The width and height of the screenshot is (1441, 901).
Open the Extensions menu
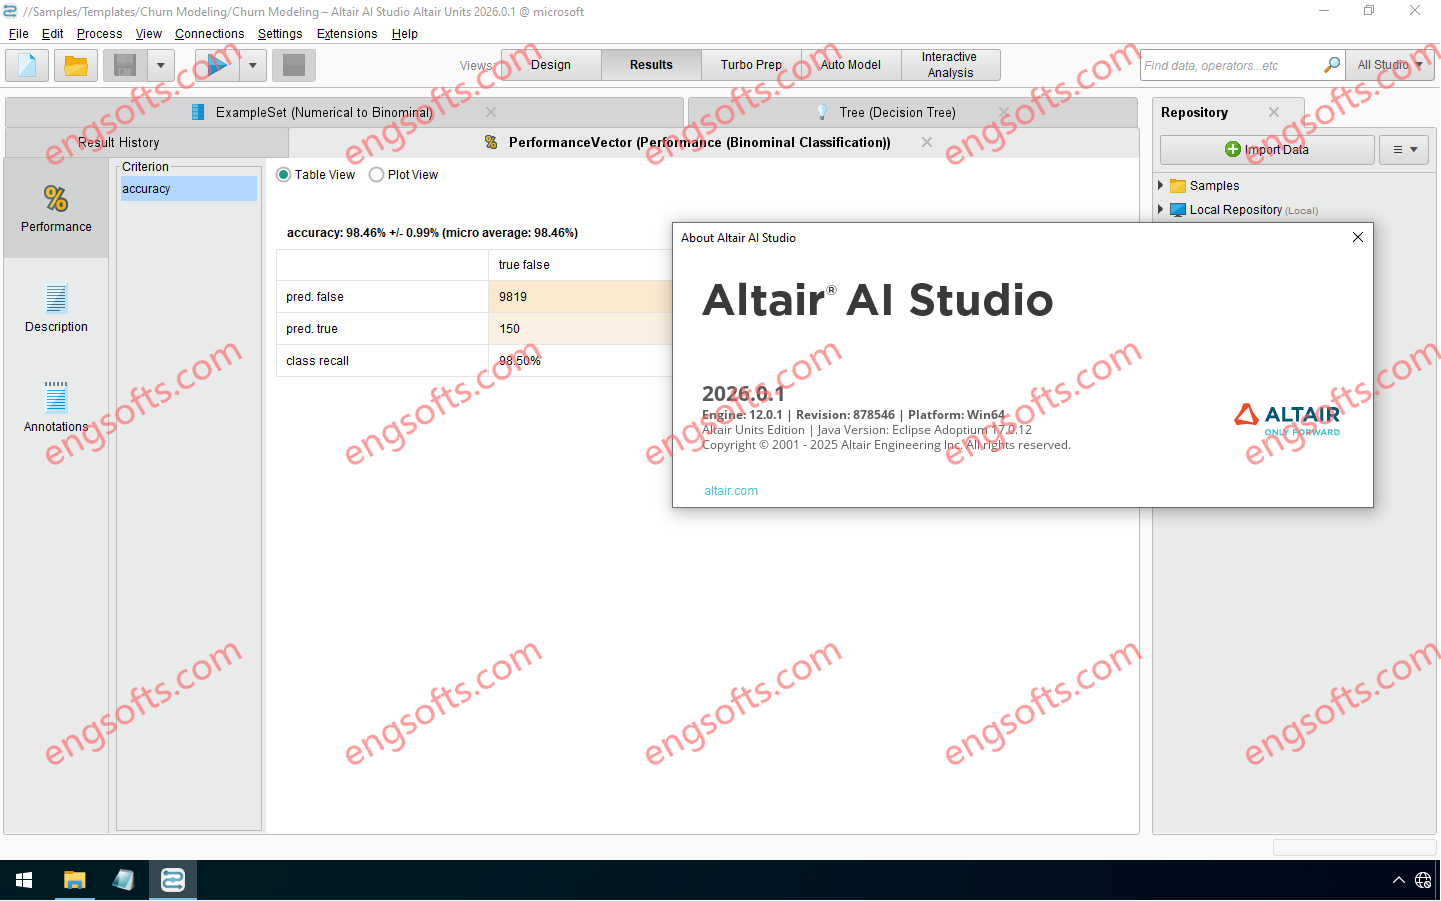(347, 34)
